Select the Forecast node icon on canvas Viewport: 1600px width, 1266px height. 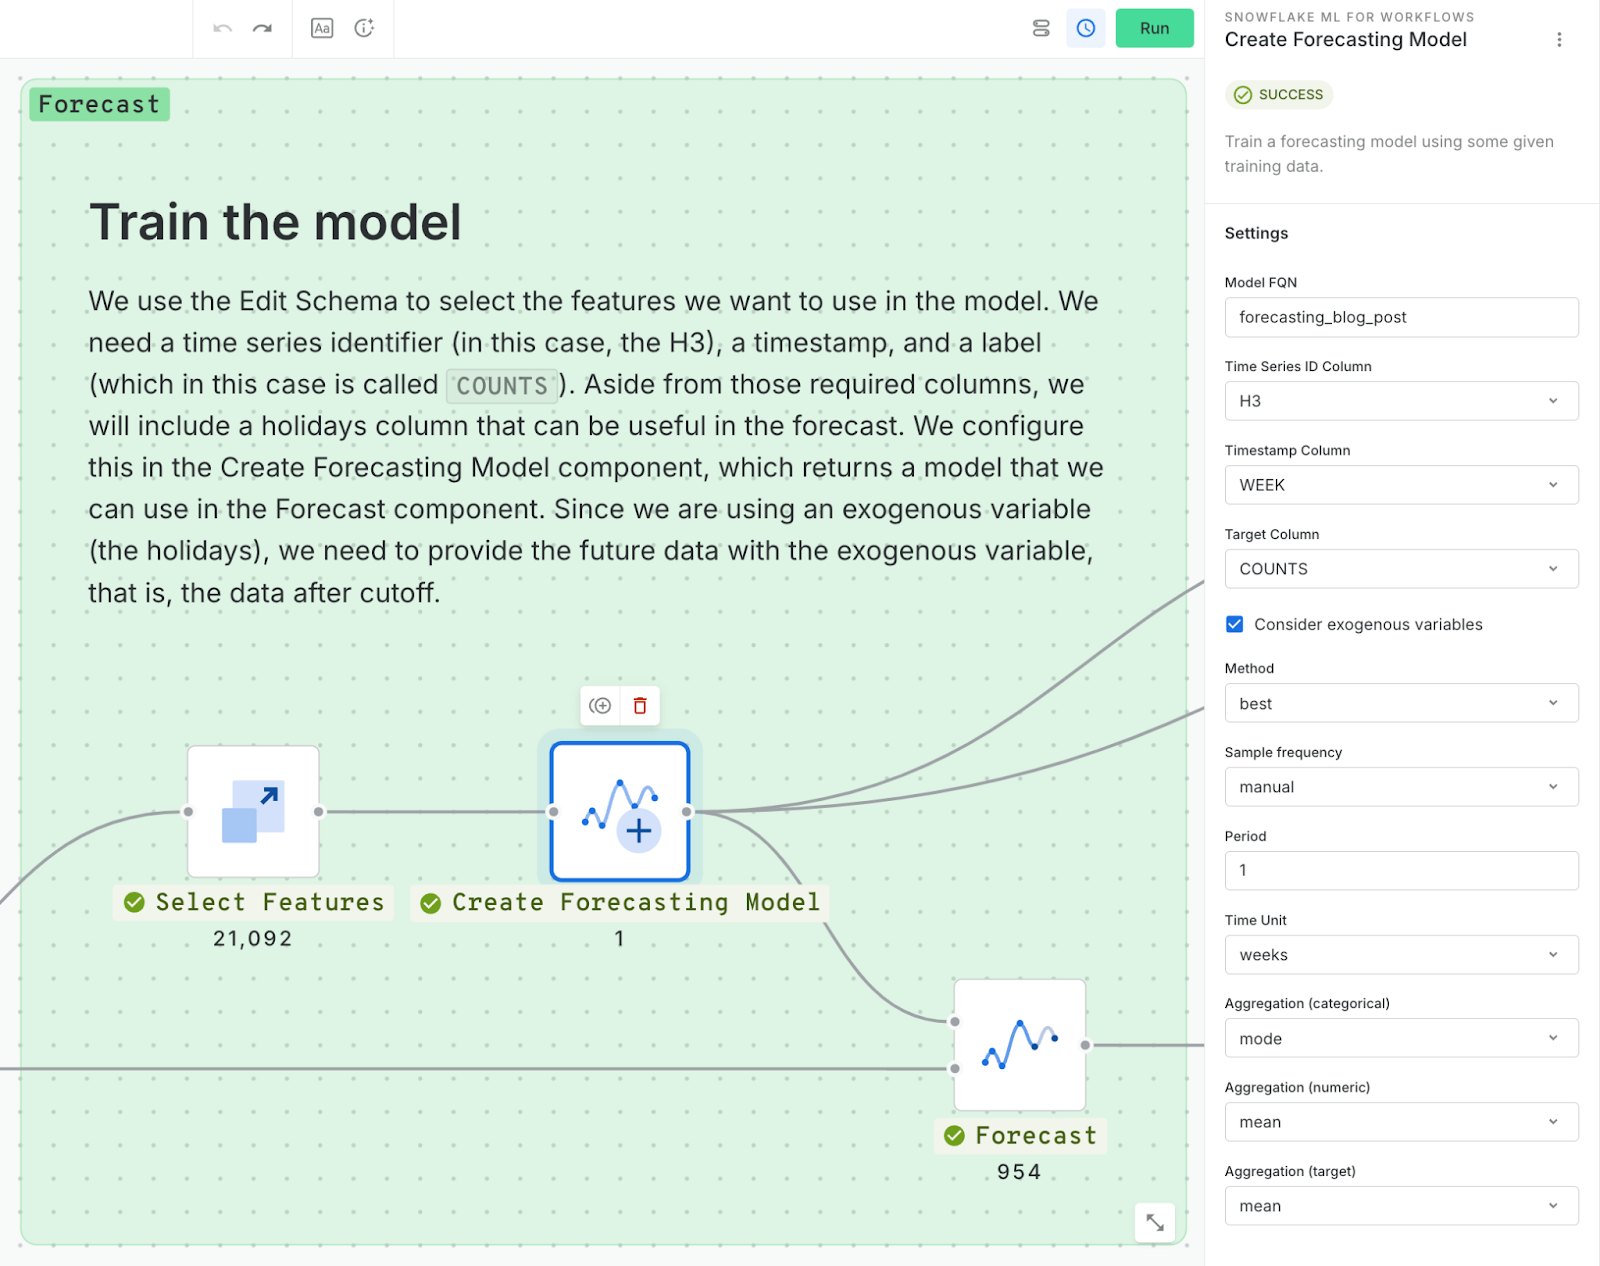pos(1019,1044)
